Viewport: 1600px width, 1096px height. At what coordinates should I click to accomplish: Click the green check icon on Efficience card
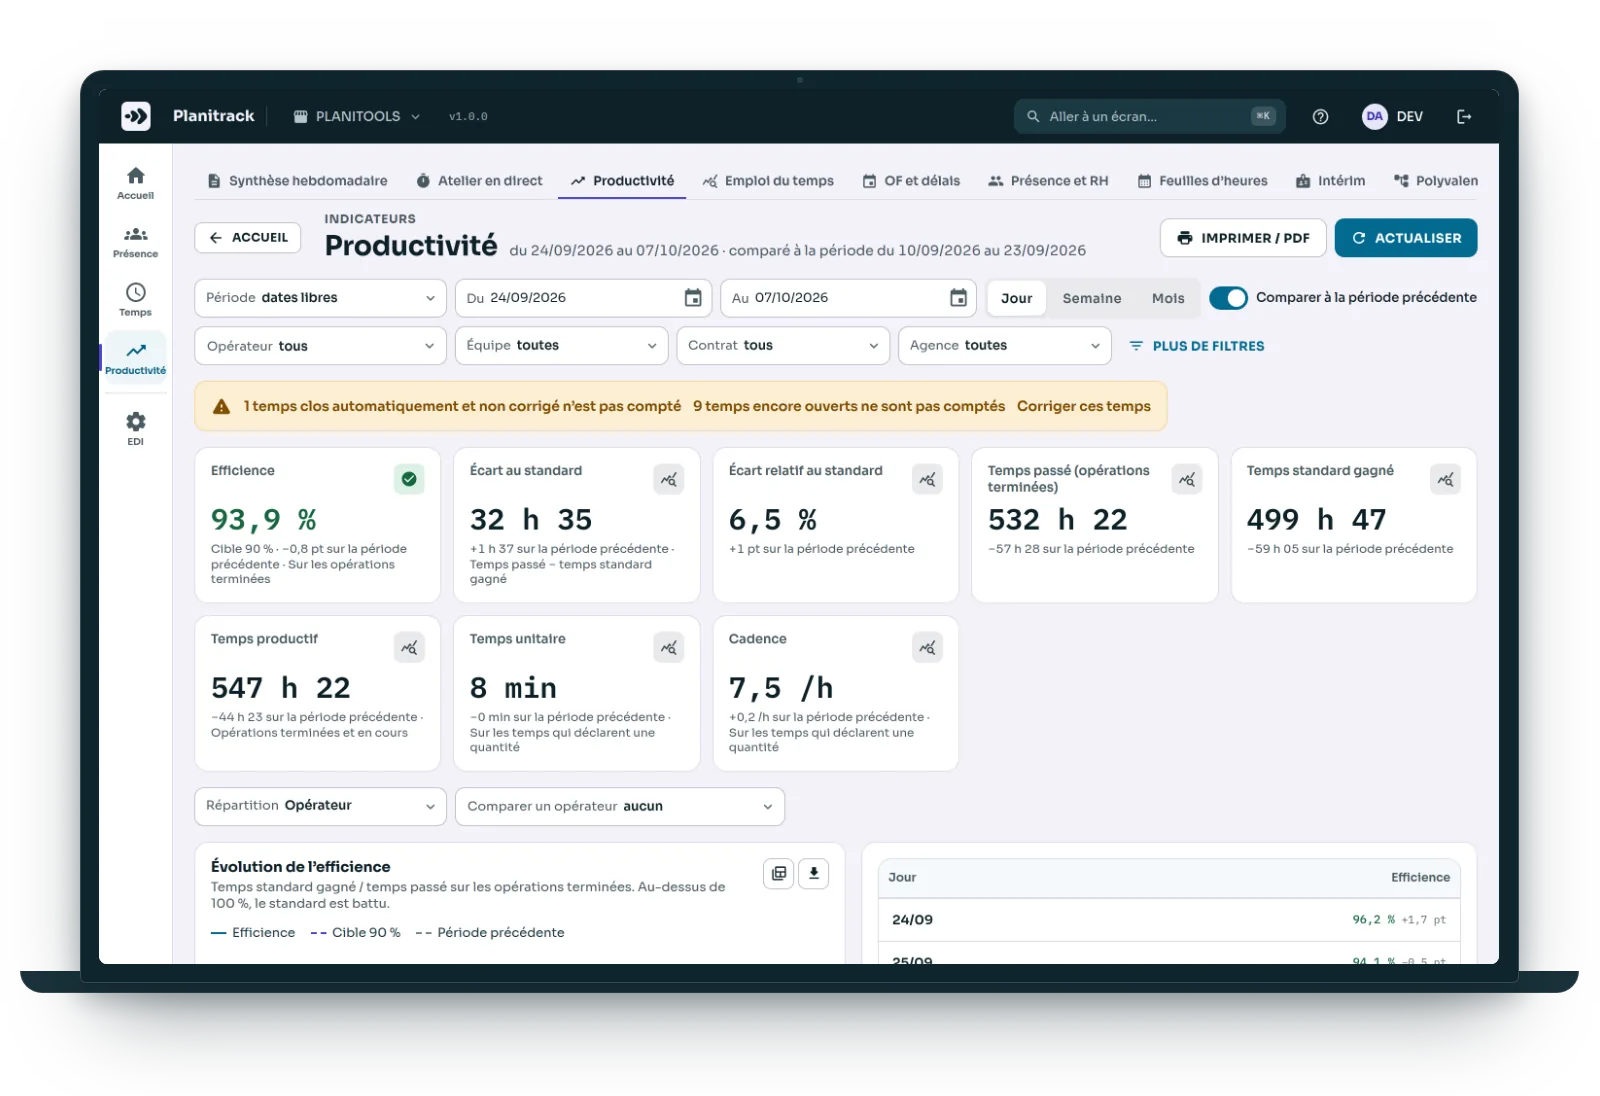[409, 479]
